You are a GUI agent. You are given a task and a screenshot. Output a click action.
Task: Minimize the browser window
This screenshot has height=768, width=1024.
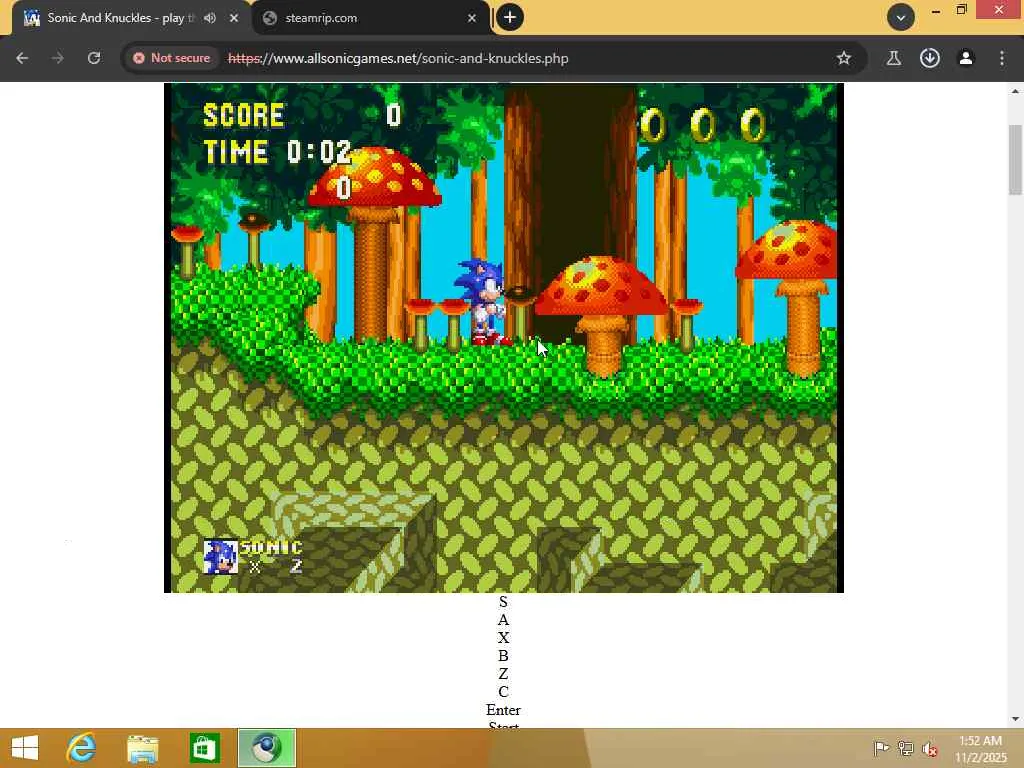[936, 10]
